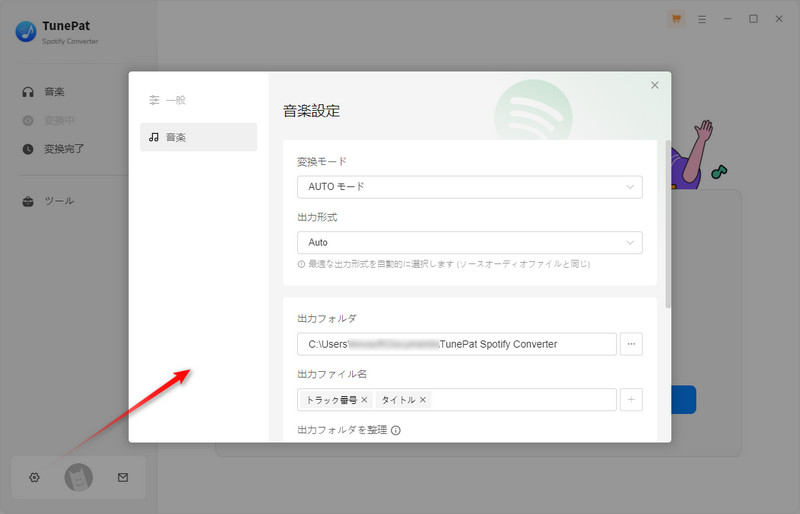
Task: Click the shopping cart icon
Action: [x=677, y=19]
